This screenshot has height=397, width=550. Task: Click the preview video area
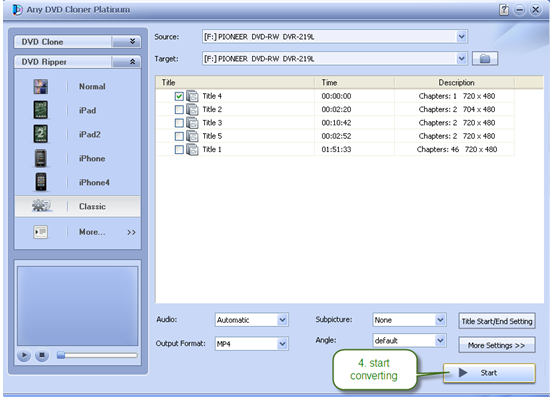78,306
